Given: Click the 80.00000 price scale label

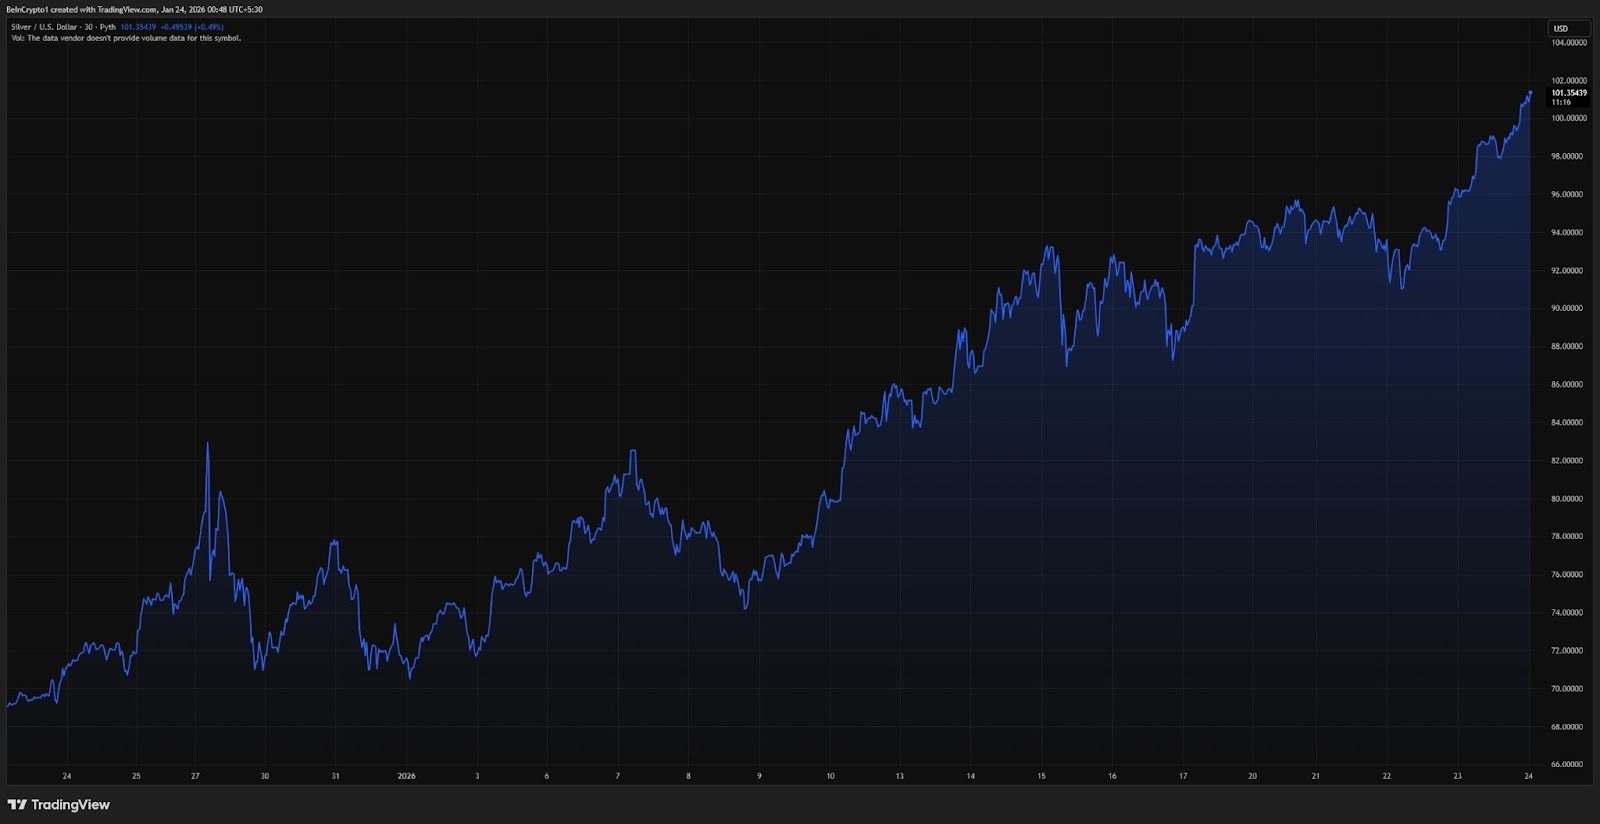Looking at the screenshot, I should [1567, 499].
